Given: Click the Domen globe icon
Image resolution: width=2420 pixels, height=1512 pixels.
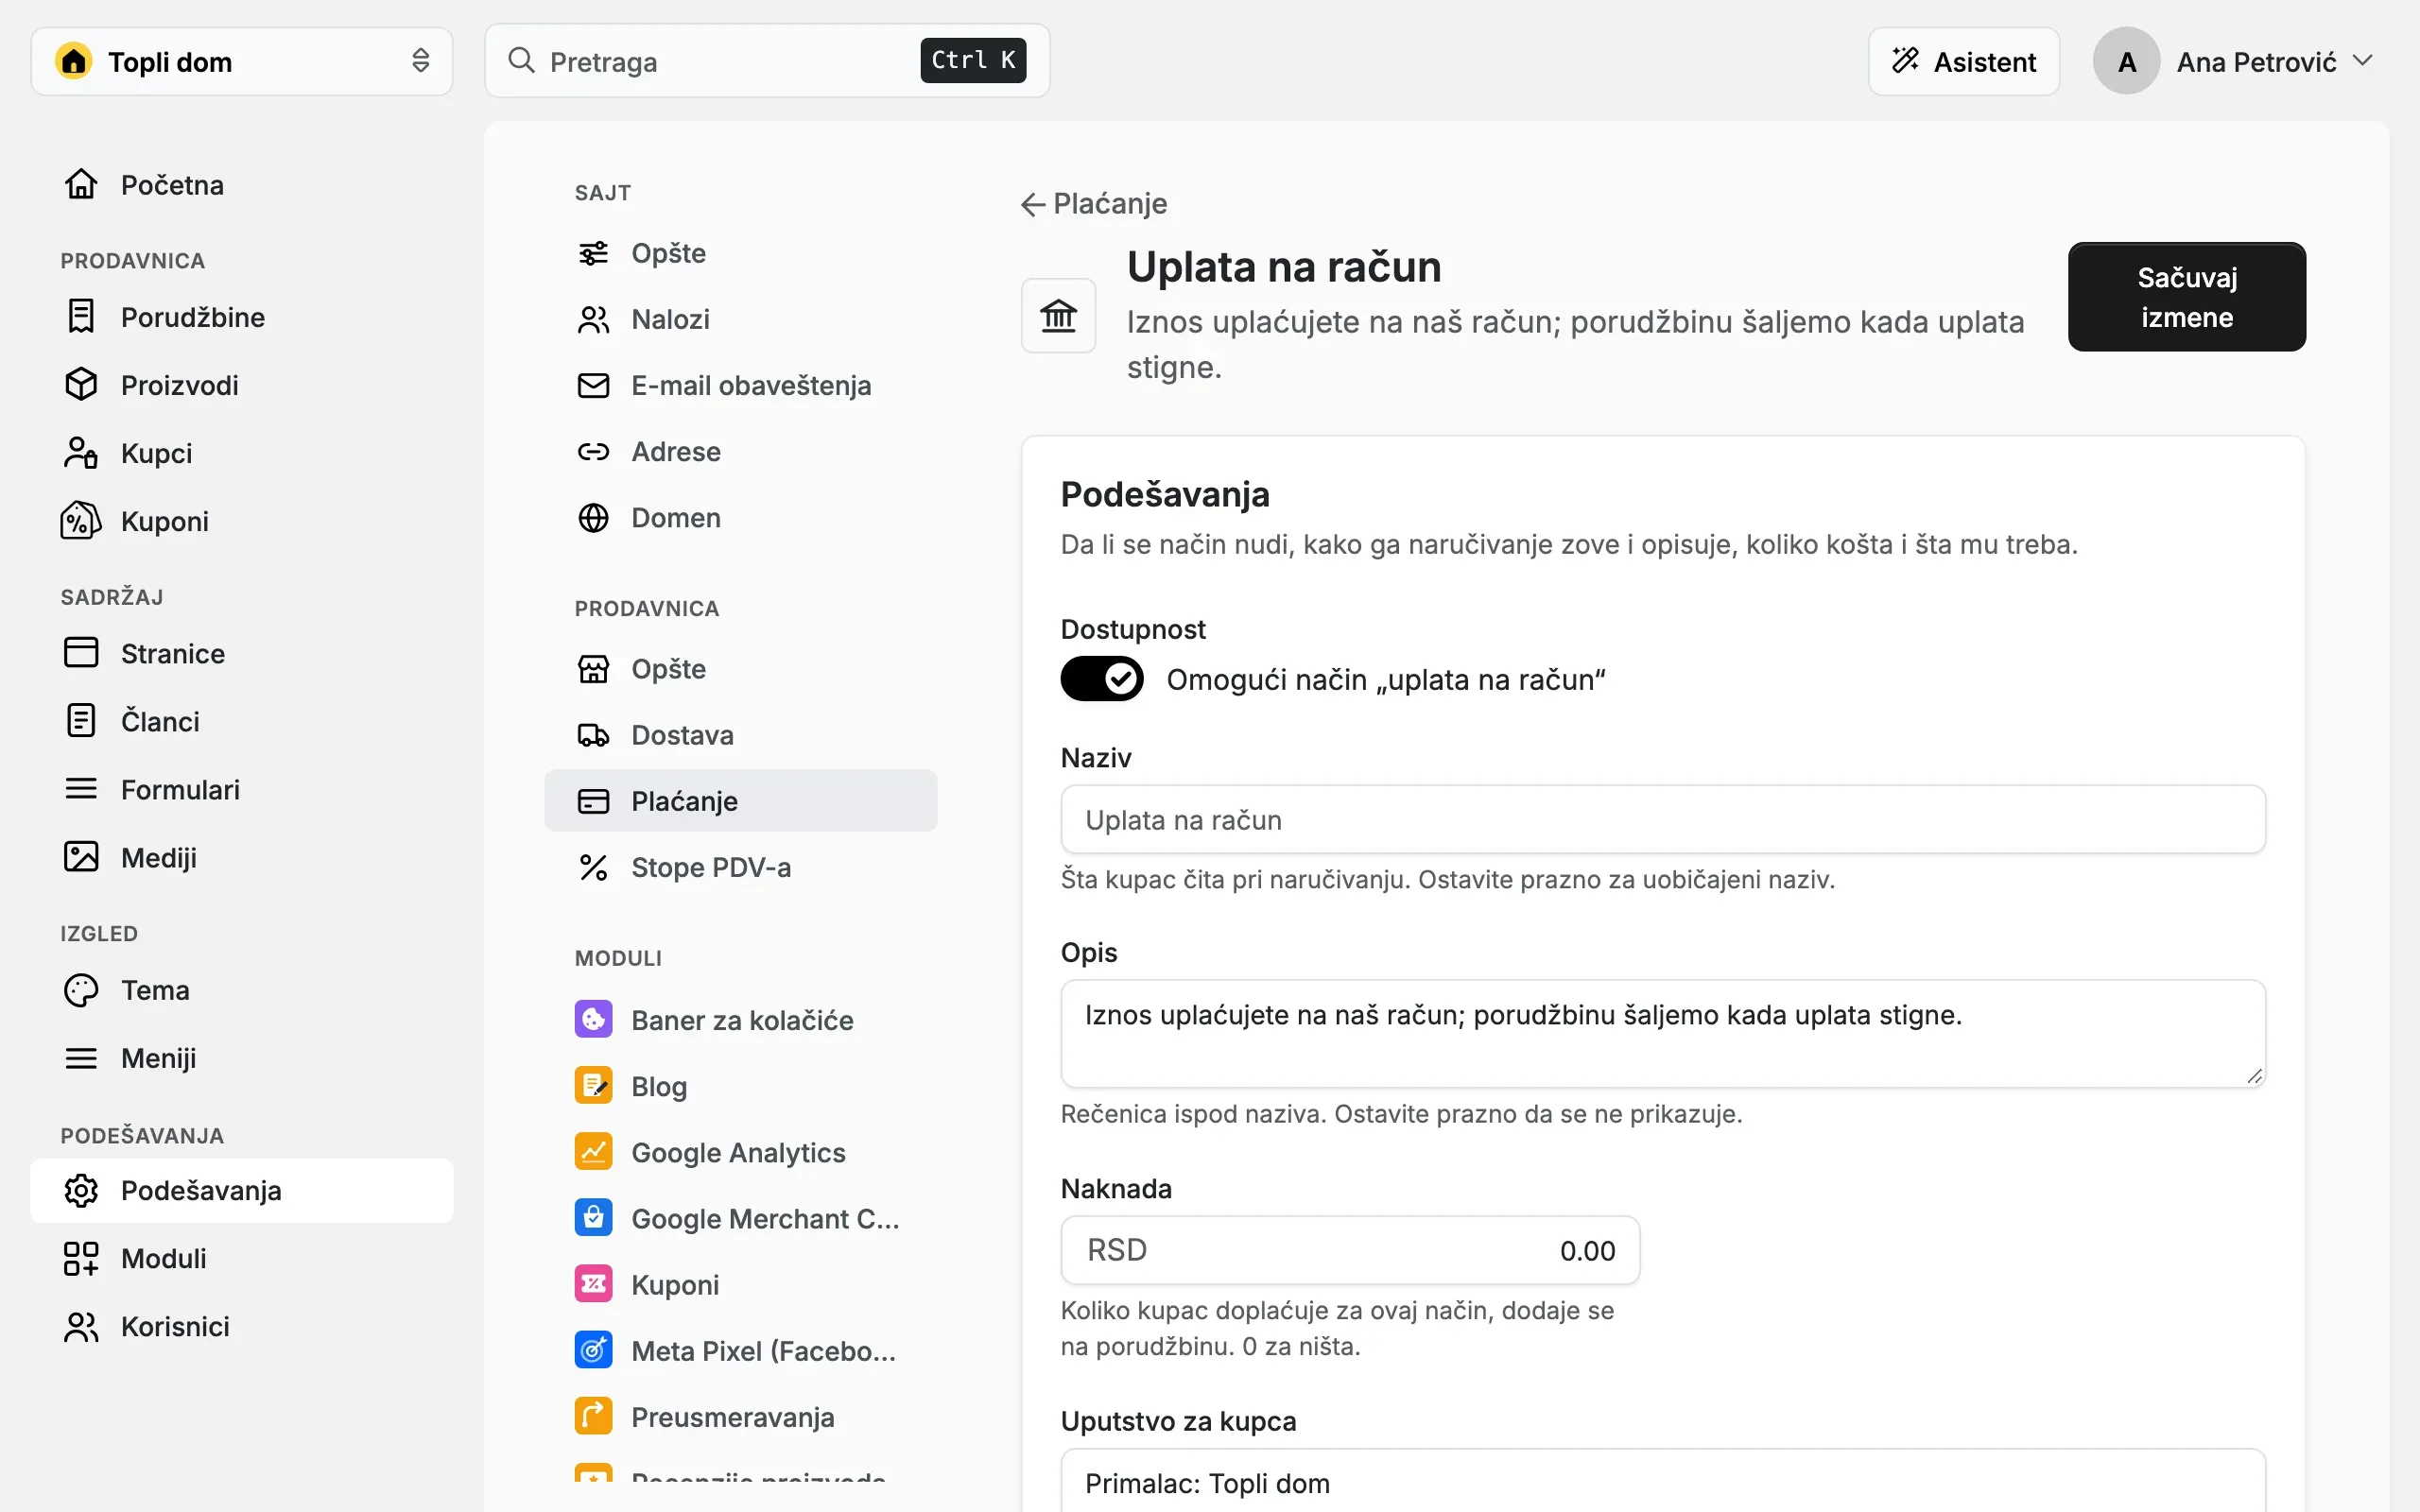Looking at the screenshot, I should point(593,518).
